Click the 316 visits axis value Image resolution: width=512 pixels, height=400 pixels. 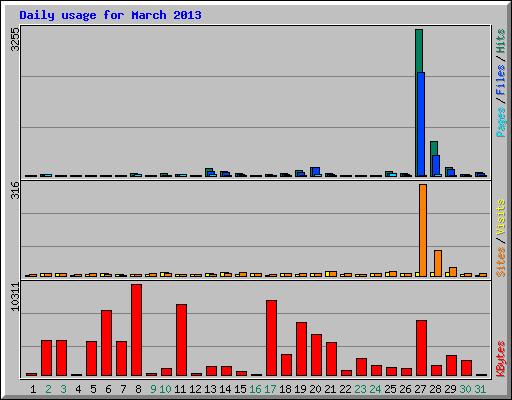pos(15,190)
